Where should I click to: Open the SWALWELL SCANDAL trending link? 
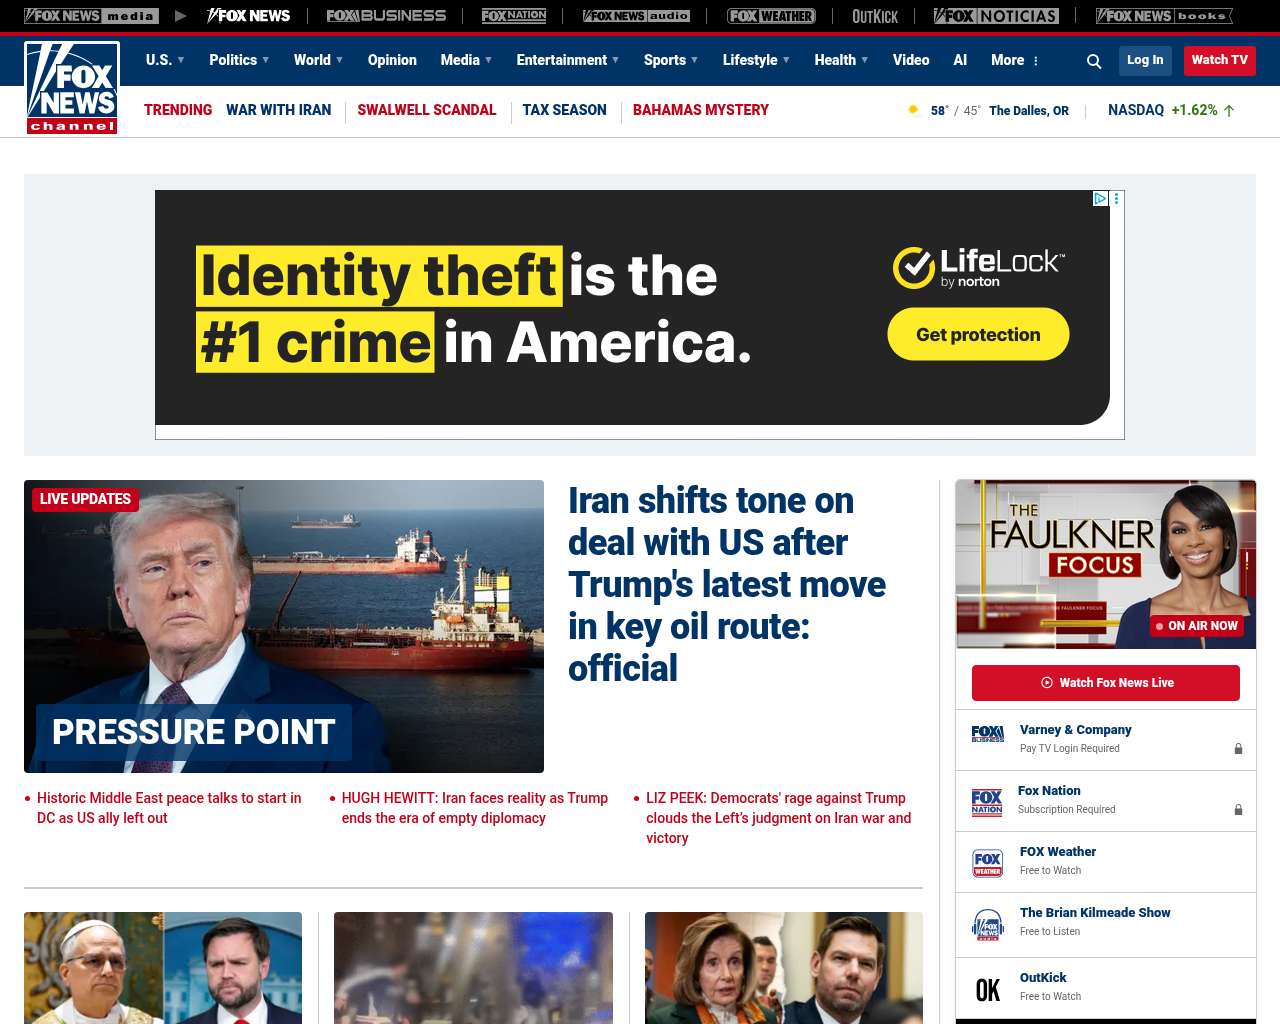[427, 110]
